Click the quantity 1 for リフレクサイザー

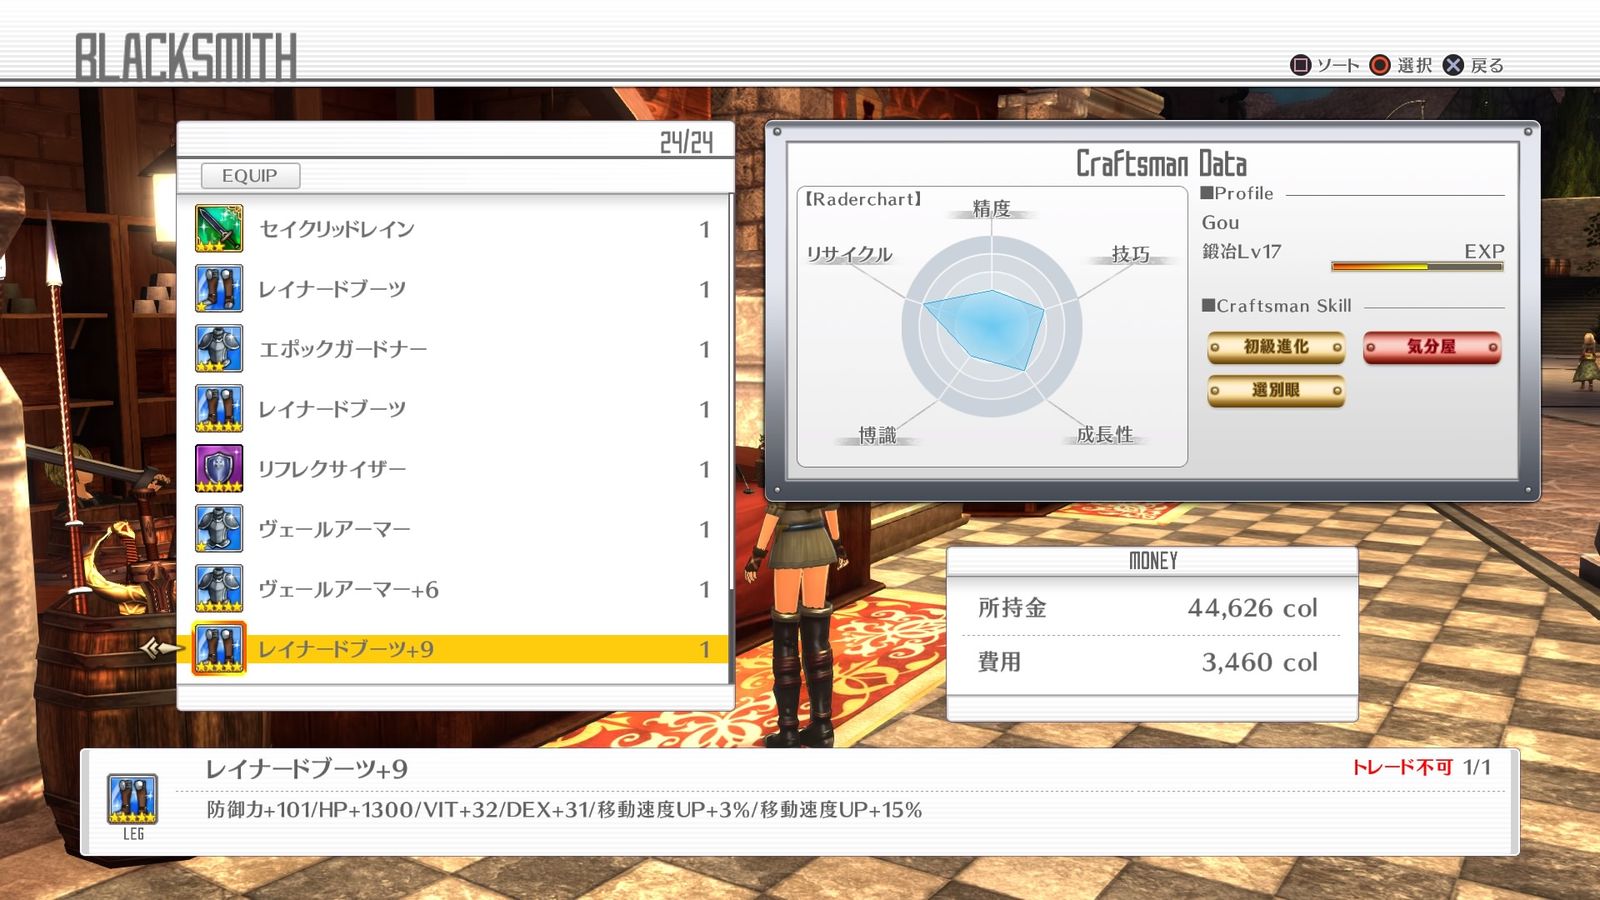(705, 469)
